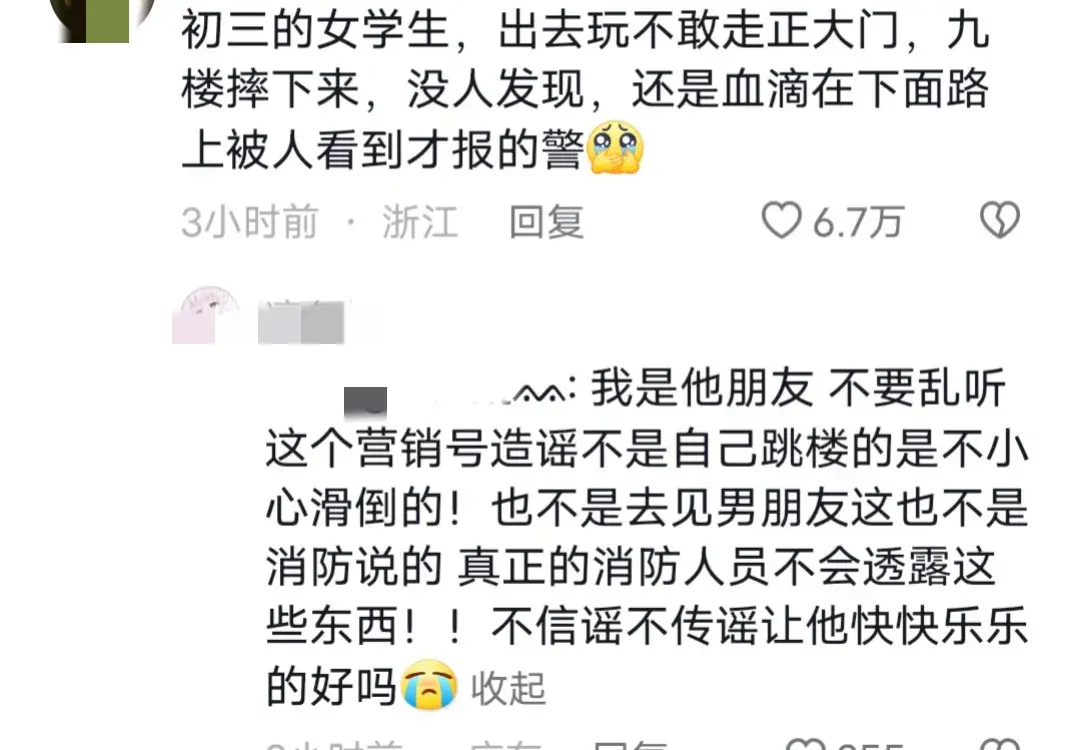This screenshot has height=750, width=1079.
Task: Like the reply with the bottom heart icon
Action: click(x=806, y=744)
